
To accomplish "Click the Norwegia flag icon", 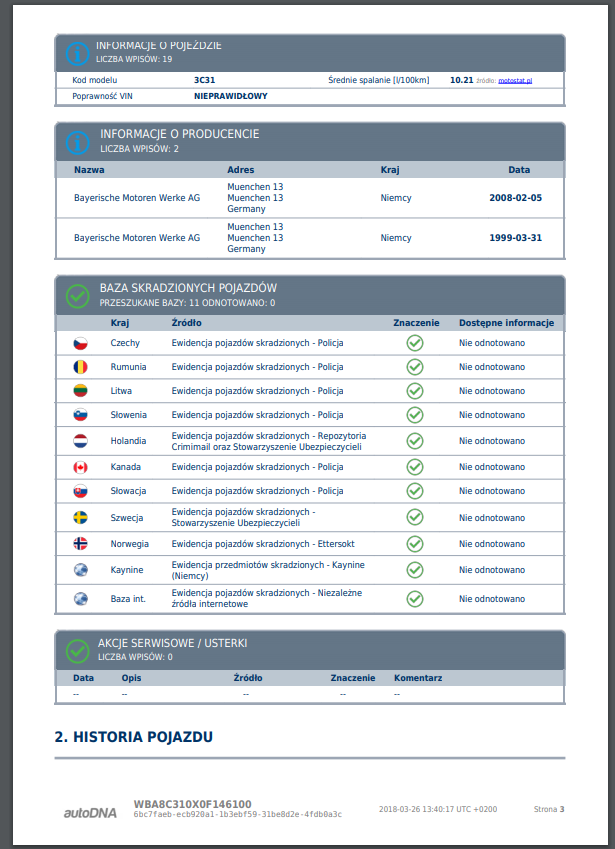I will pyautogui.click(x=81, y=544).
